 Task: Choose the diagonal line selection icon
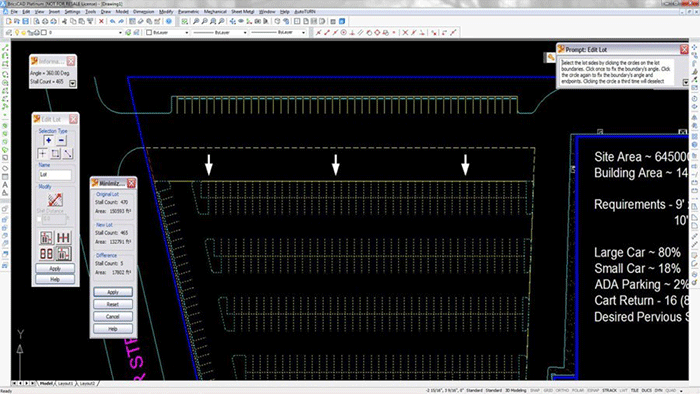tap(68, 153)
